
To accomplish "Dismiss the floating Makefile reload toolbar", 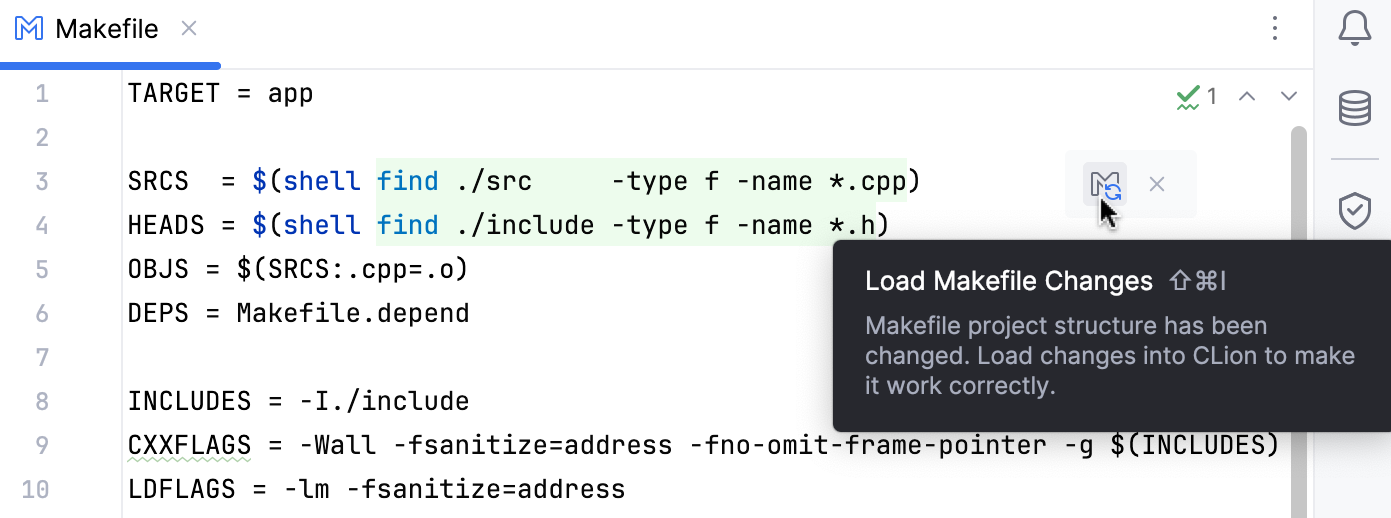I will pos(1157,184).
